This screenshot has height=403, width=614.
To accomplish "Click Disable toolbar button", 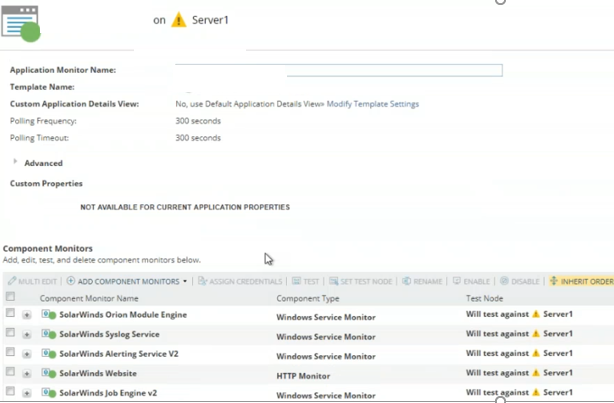I will pyautogui.click(x=520, y=281).
